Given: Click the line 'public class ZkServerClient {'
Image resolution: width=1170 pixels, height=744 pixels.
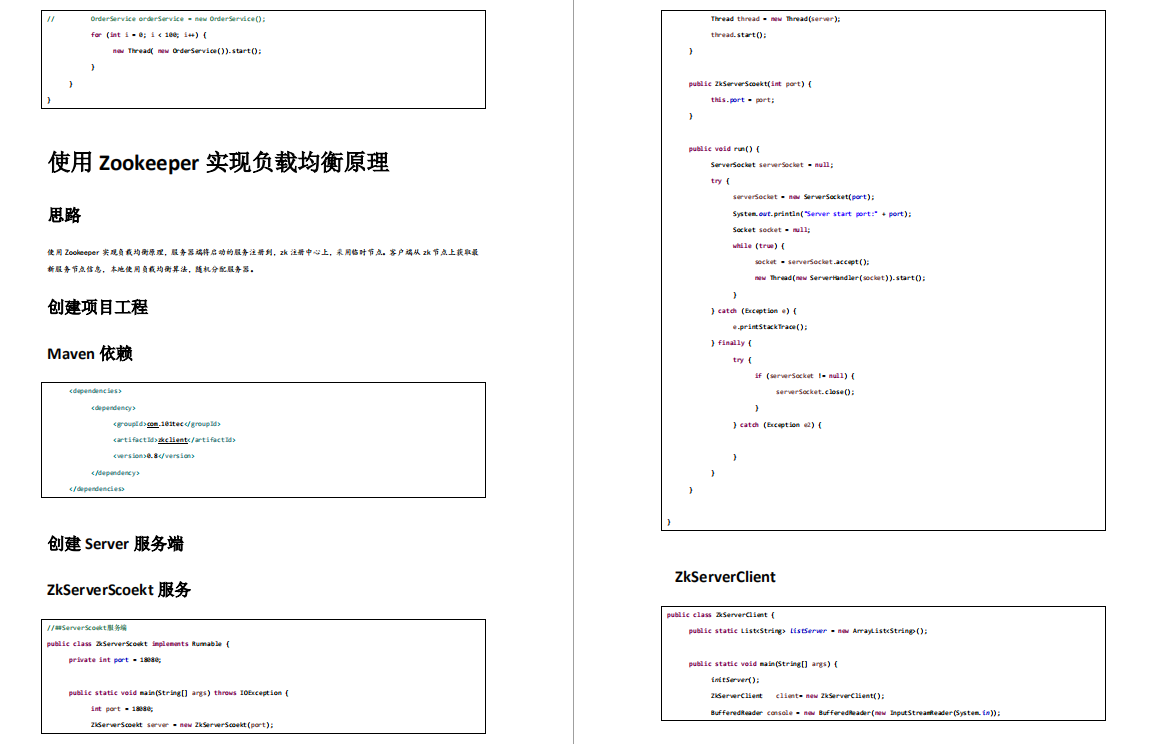Looking at the screenshot, I should click(x=721, y=615).
